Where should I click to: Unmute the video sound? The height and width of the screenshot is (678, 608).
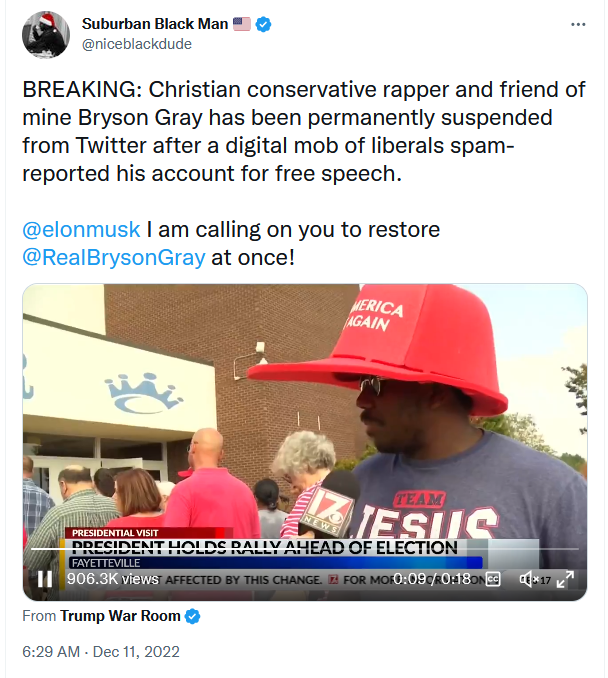[x=527, y=579]
